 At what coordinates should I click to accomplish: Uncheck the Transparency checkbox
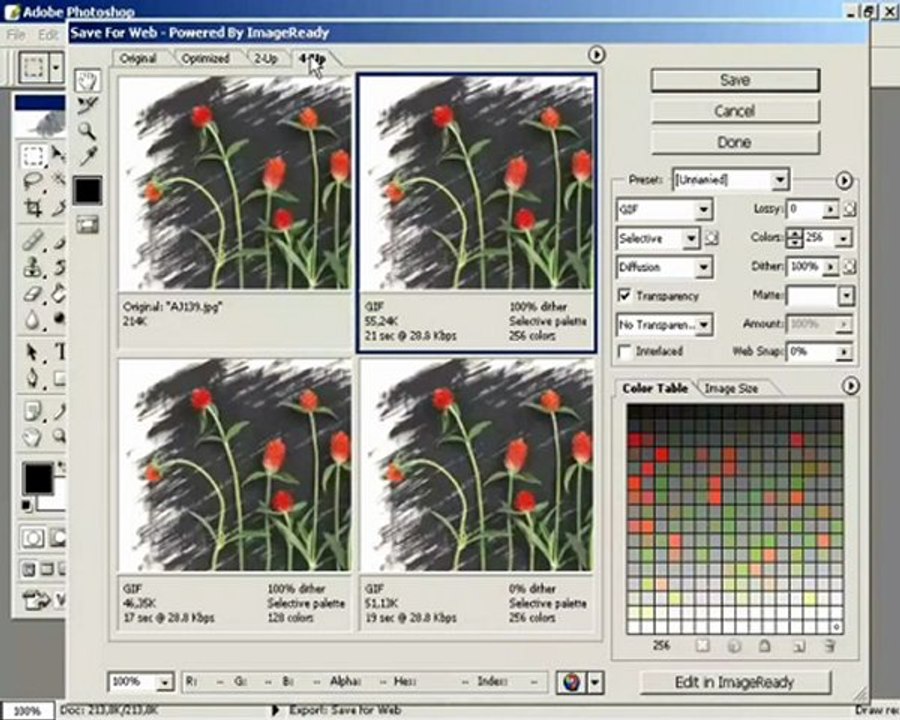click(x=624, y=295)
